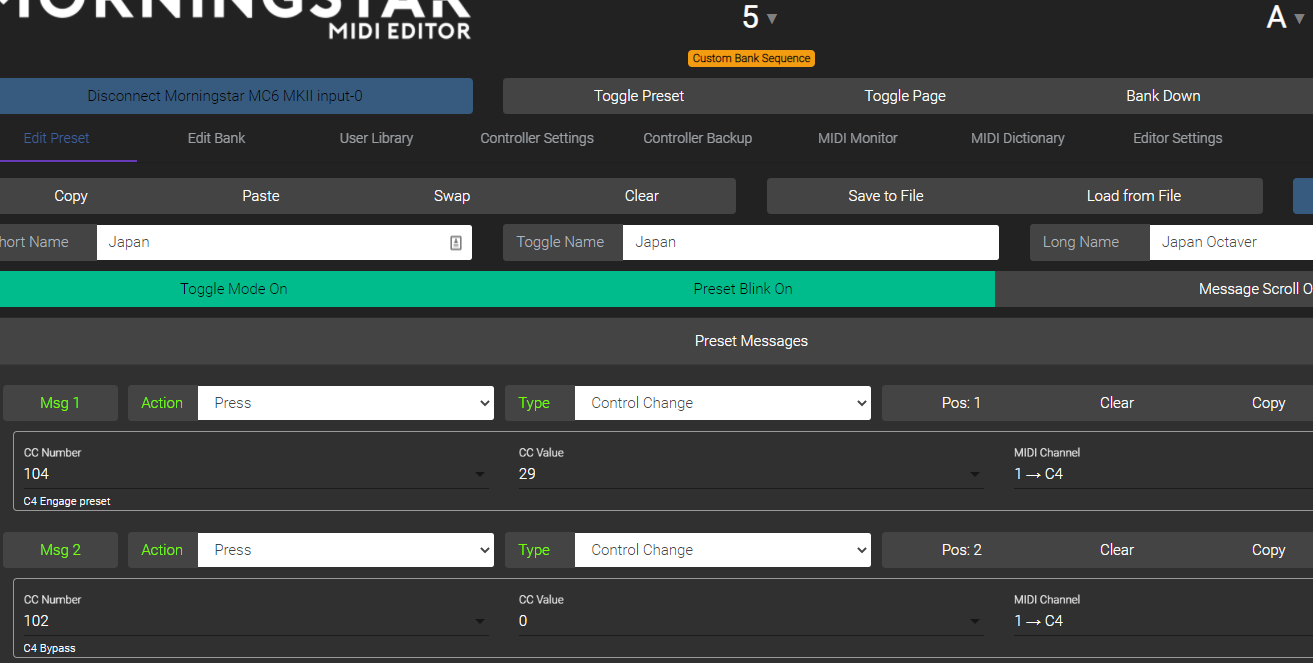Click Copy button for Msg 1
This screenshot has width=1313, height=663.
[x=1268, y=403]
